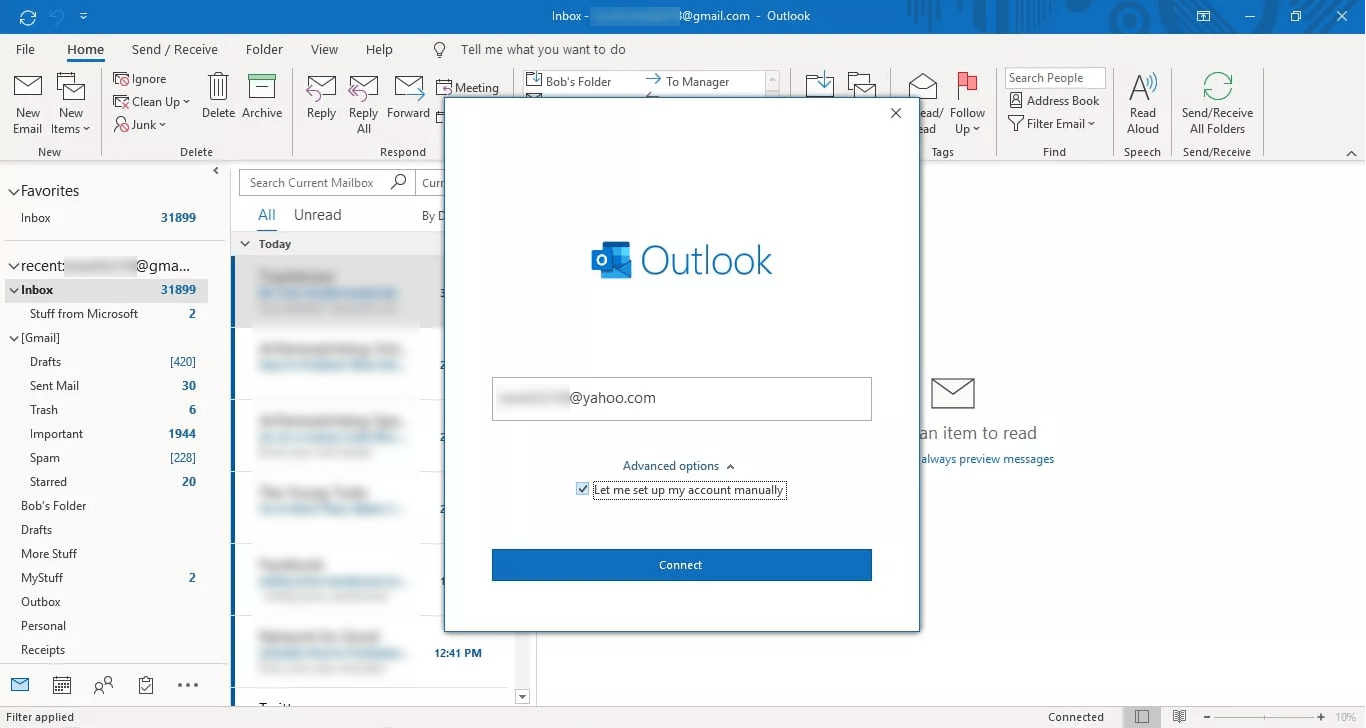The height and width of the screenshot is (728, 1366).
Task: Click the Rules icon in the ribbon
Action: click(861, 84)
